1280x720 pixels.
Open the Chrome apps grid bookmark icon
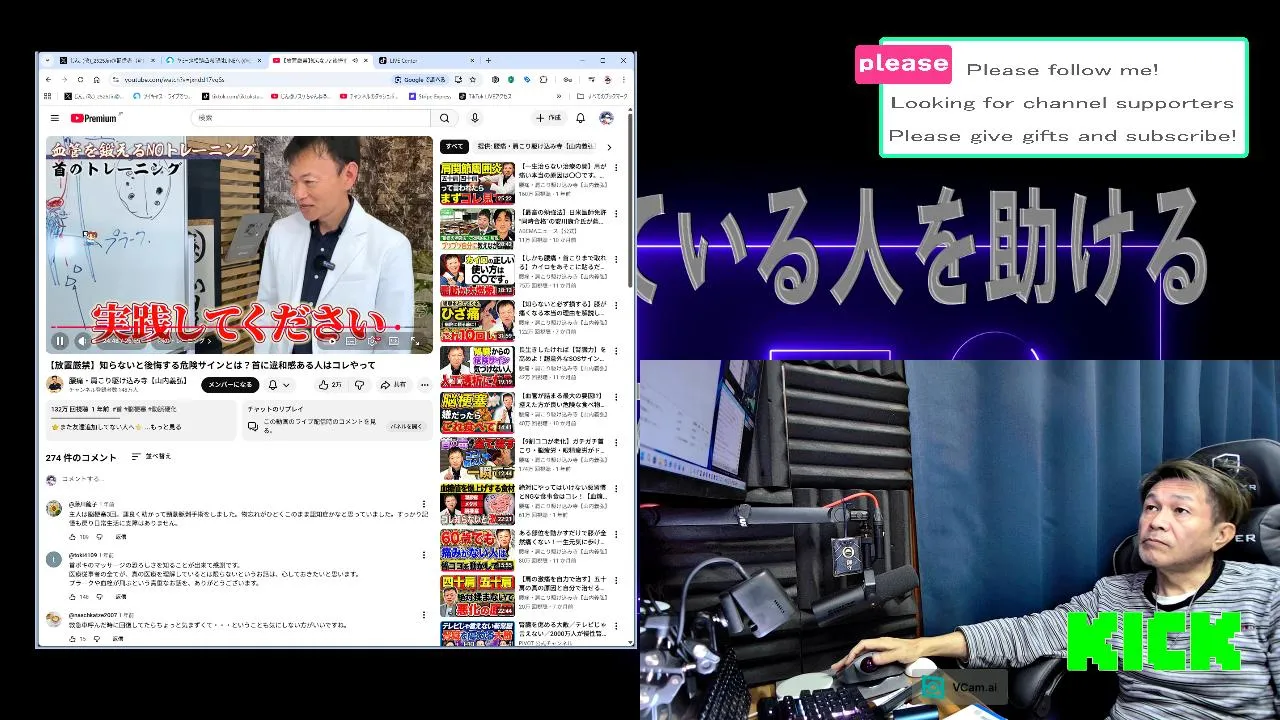pyautogui.click(x=48, y=96)
